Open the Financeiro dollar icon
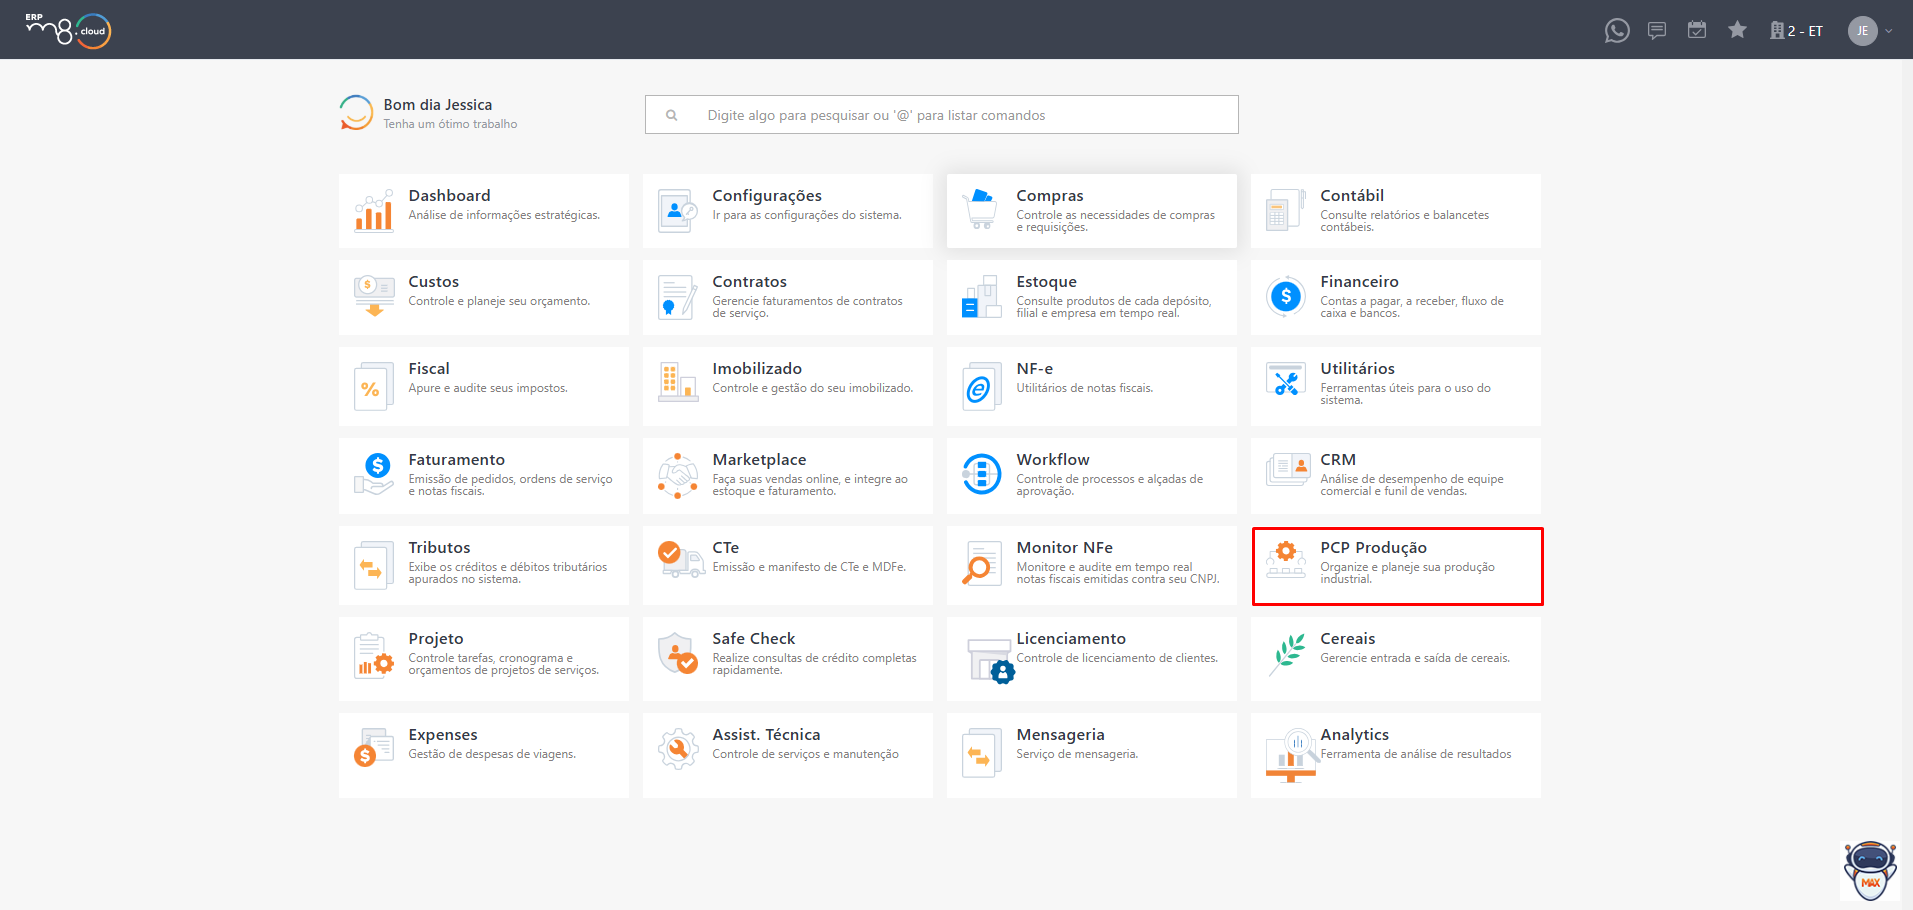Image resolution: width=1913 pixels, height=910 pixels. (x=1286, y=296)
